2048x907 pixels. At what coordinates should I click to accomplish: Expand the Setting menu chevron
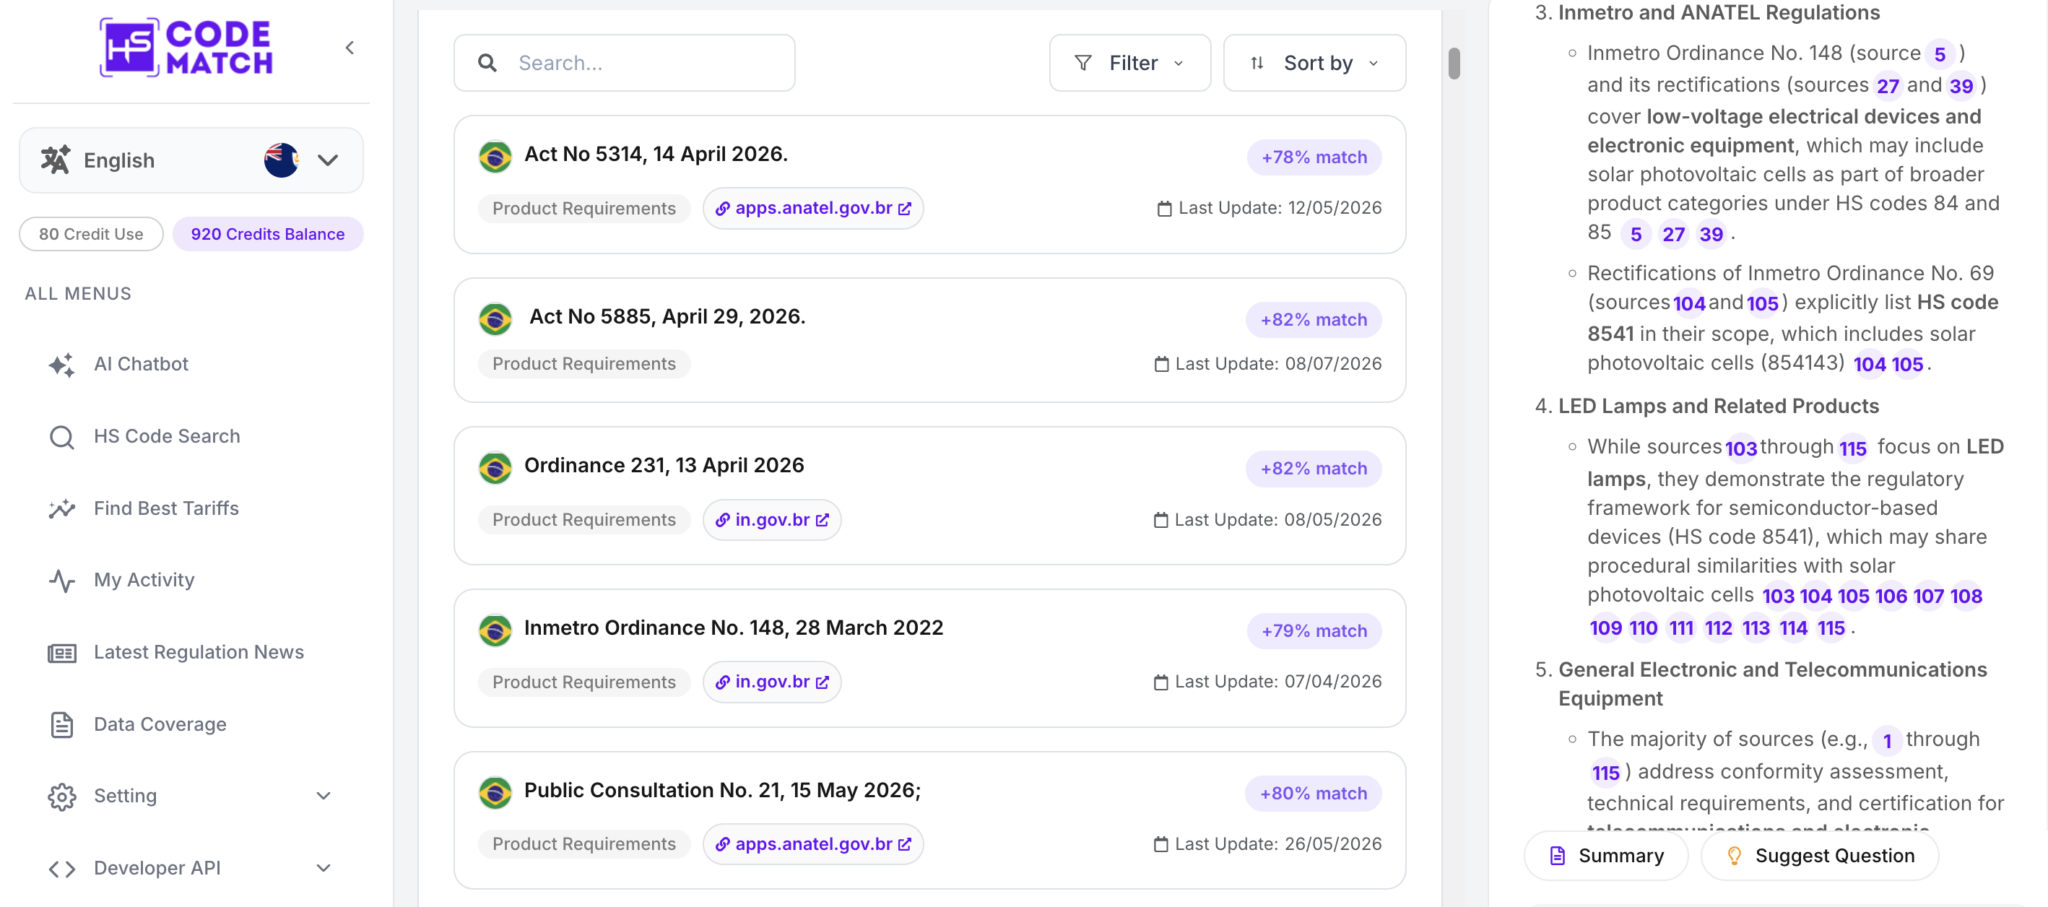click(323, 796)
